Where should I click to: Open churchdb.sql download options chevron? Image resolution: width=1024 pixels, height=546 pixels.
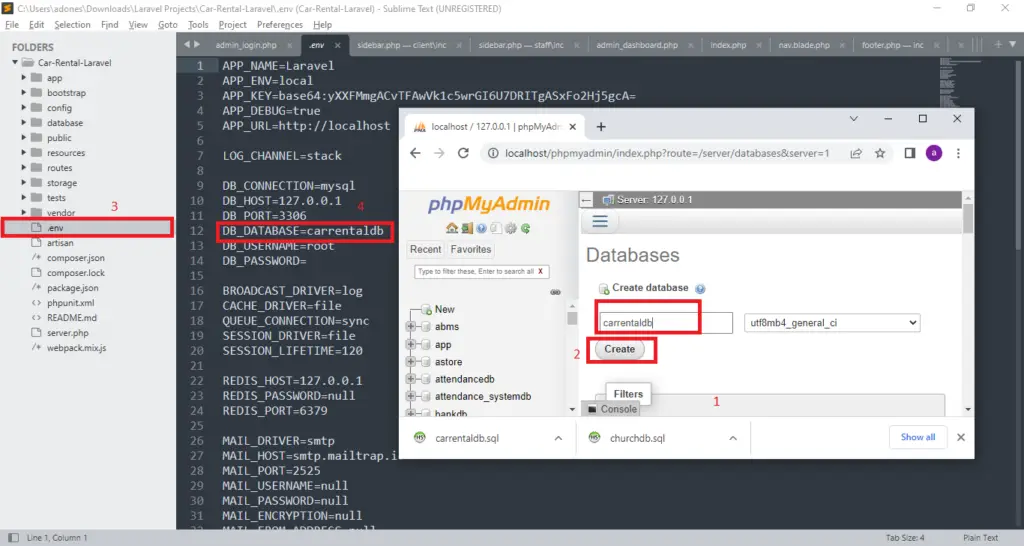click(733, 438)
